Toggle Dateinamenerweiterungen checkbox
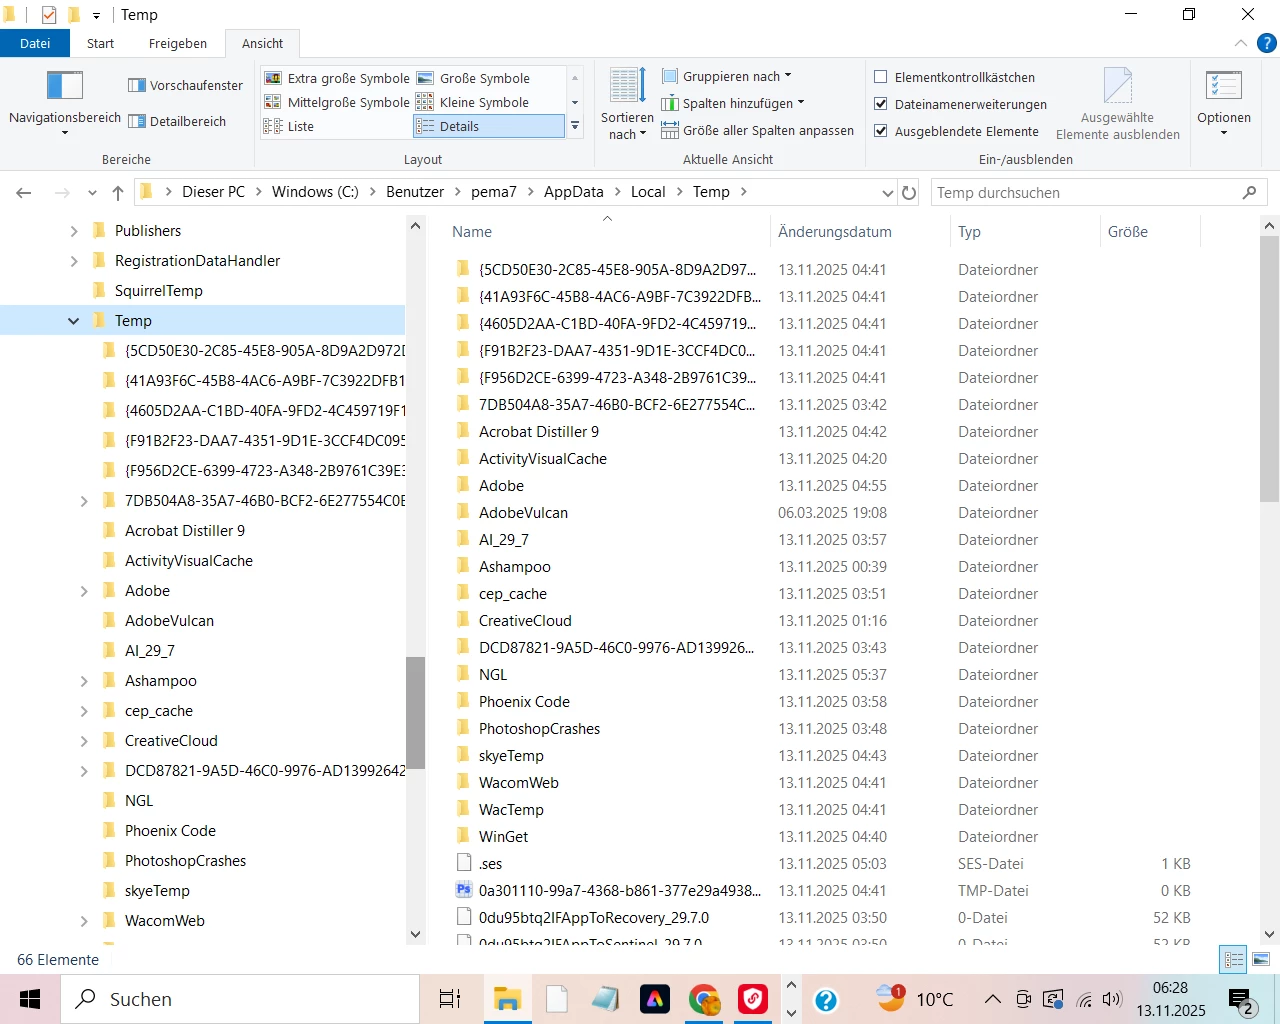Image resolution: width=1280 pixels, height=1024 pixels. (x=881, y=104)
